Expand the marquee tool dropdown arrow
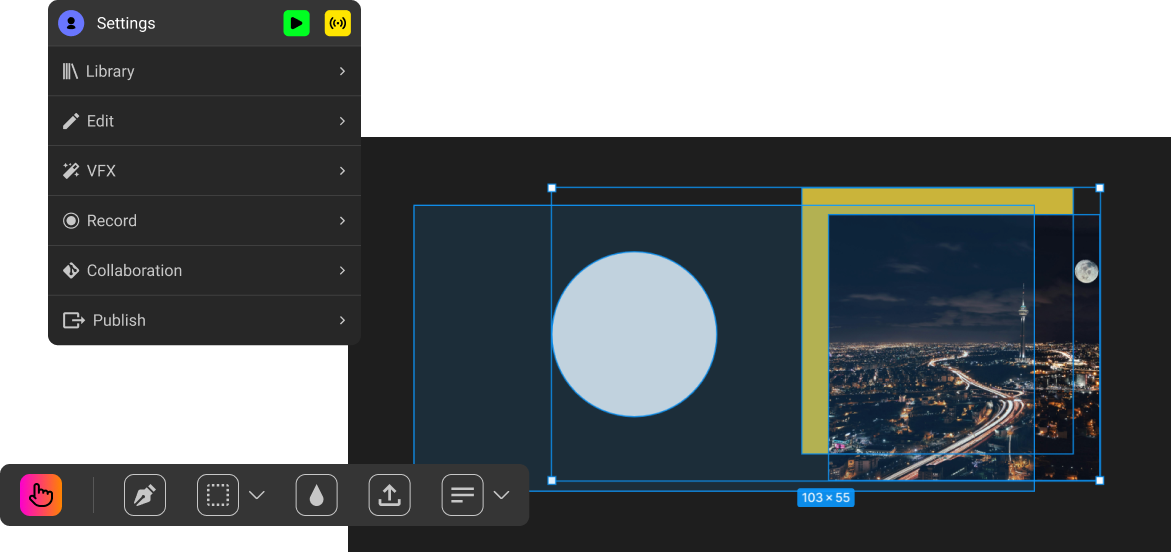This screenshot has width=1171, height=552. pos(257,495)
